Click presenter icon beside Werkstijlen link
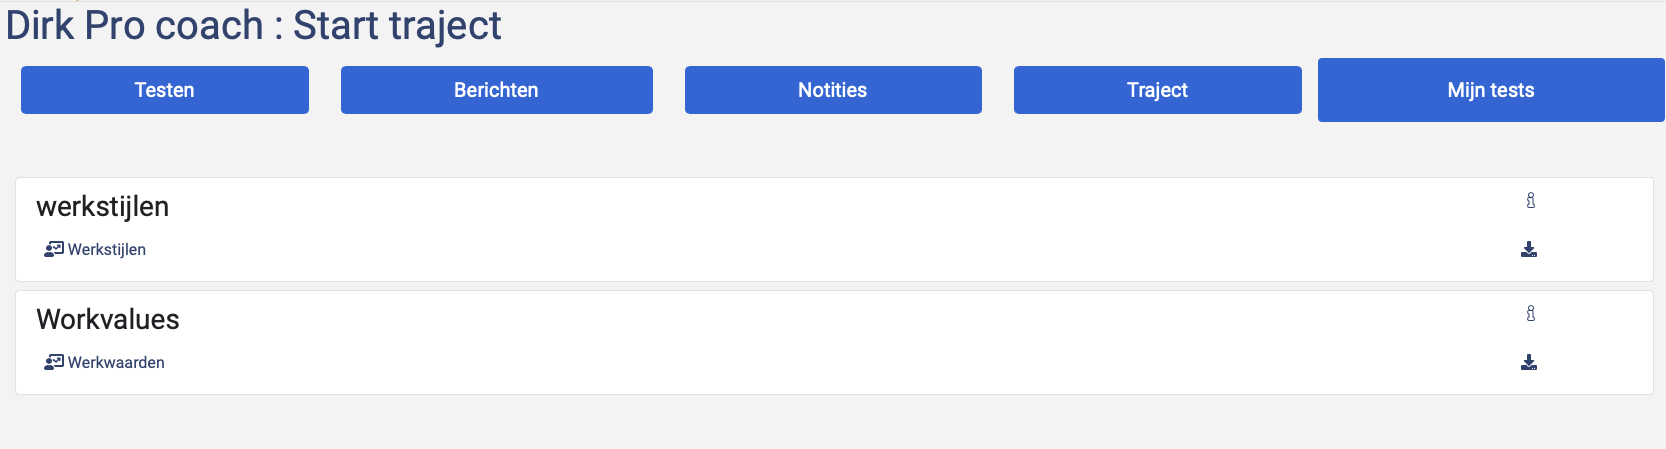The width and height of the screenshot is (1666, 449). click(54, 249)
